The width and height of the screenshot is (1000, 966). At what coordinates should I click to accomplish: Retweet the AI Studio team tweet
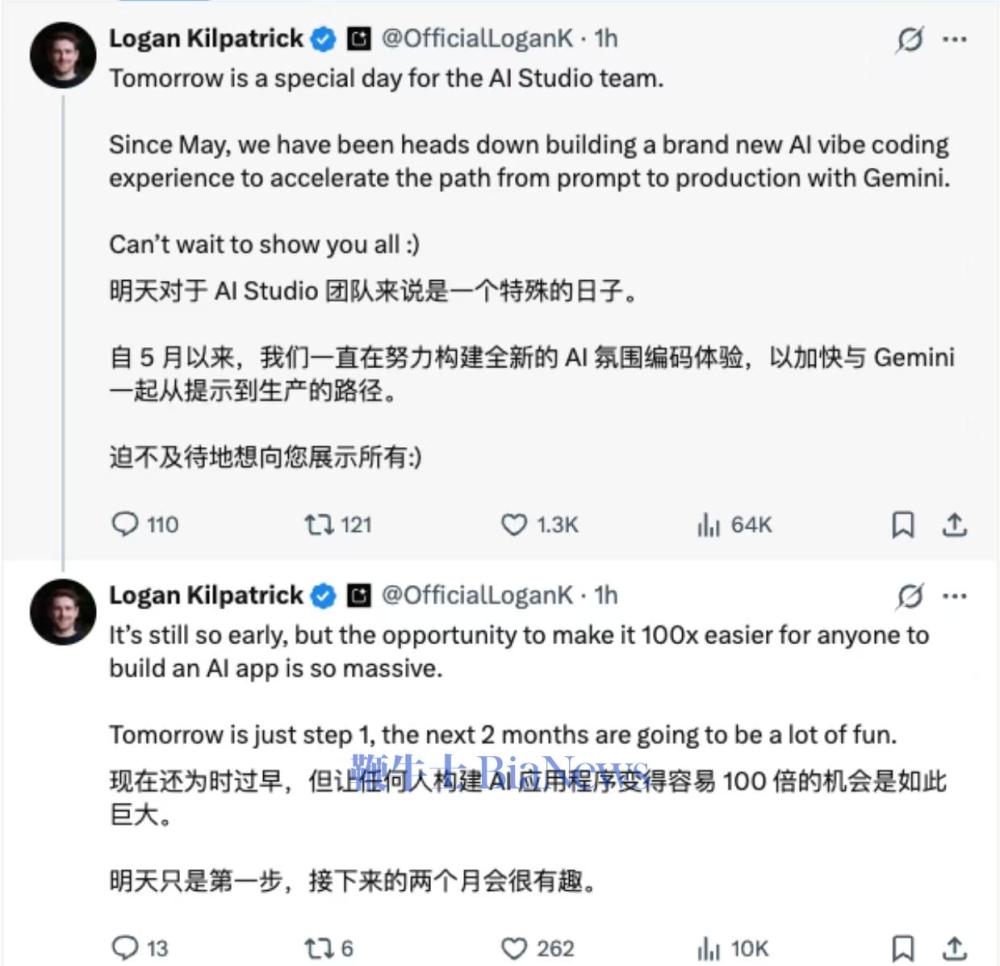point(319,524)
